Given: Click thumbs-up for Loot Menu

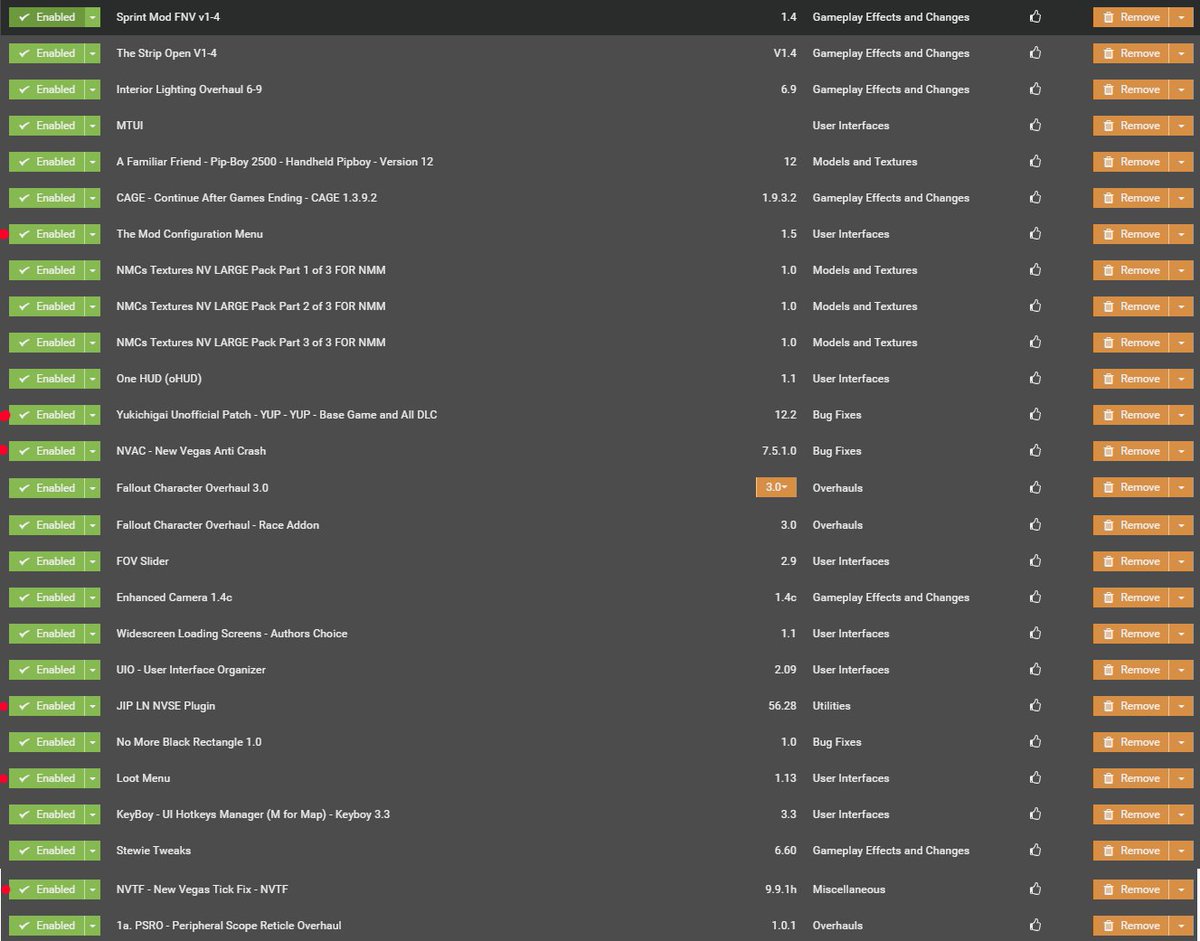Looking at the screenshot, I should pyautogui.click(x=1035, y=778).
